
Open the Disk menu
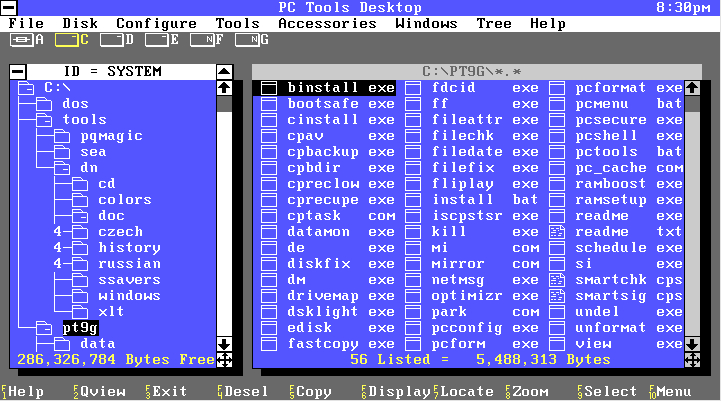[80, 24]
